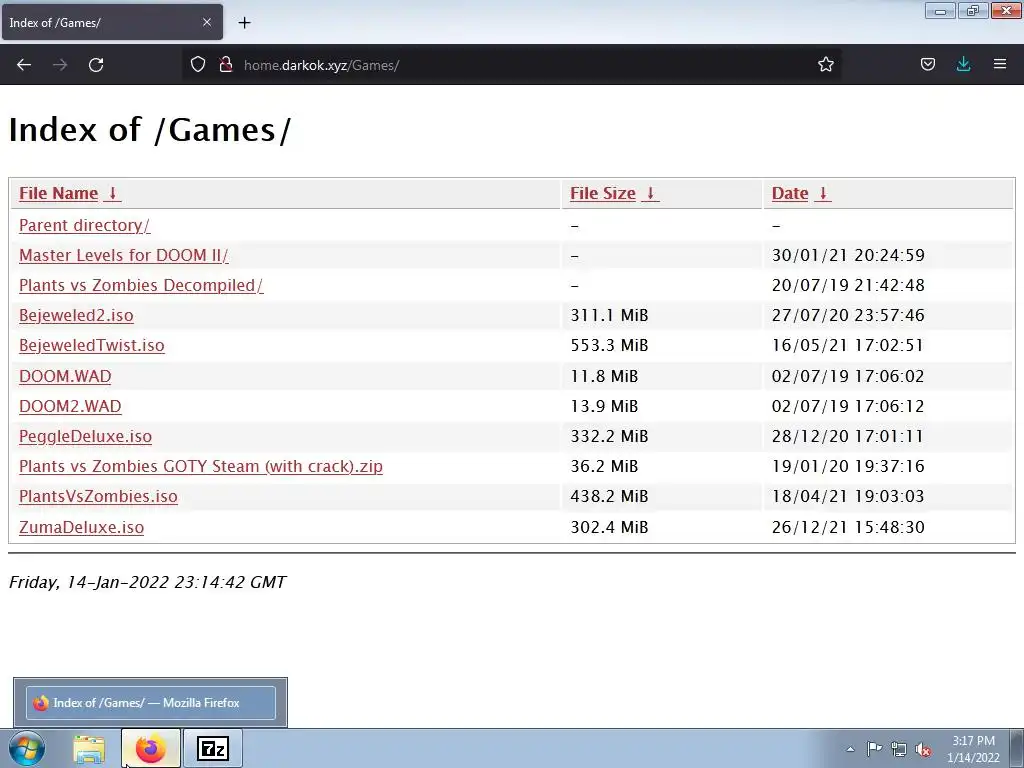
Task: Download ZumaDeluxe.iso
Action: [81, 527]
